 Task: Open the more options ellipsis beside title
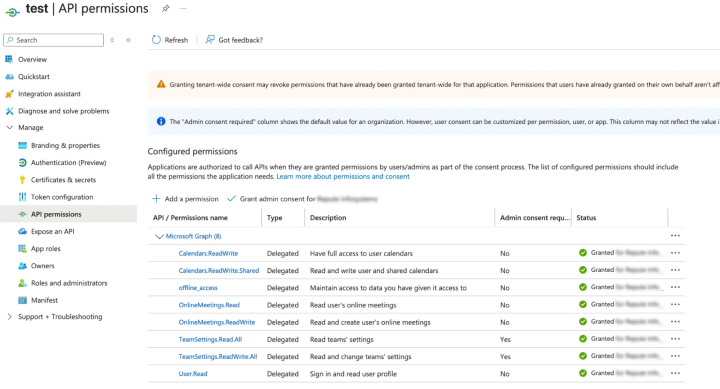[183, 8]
